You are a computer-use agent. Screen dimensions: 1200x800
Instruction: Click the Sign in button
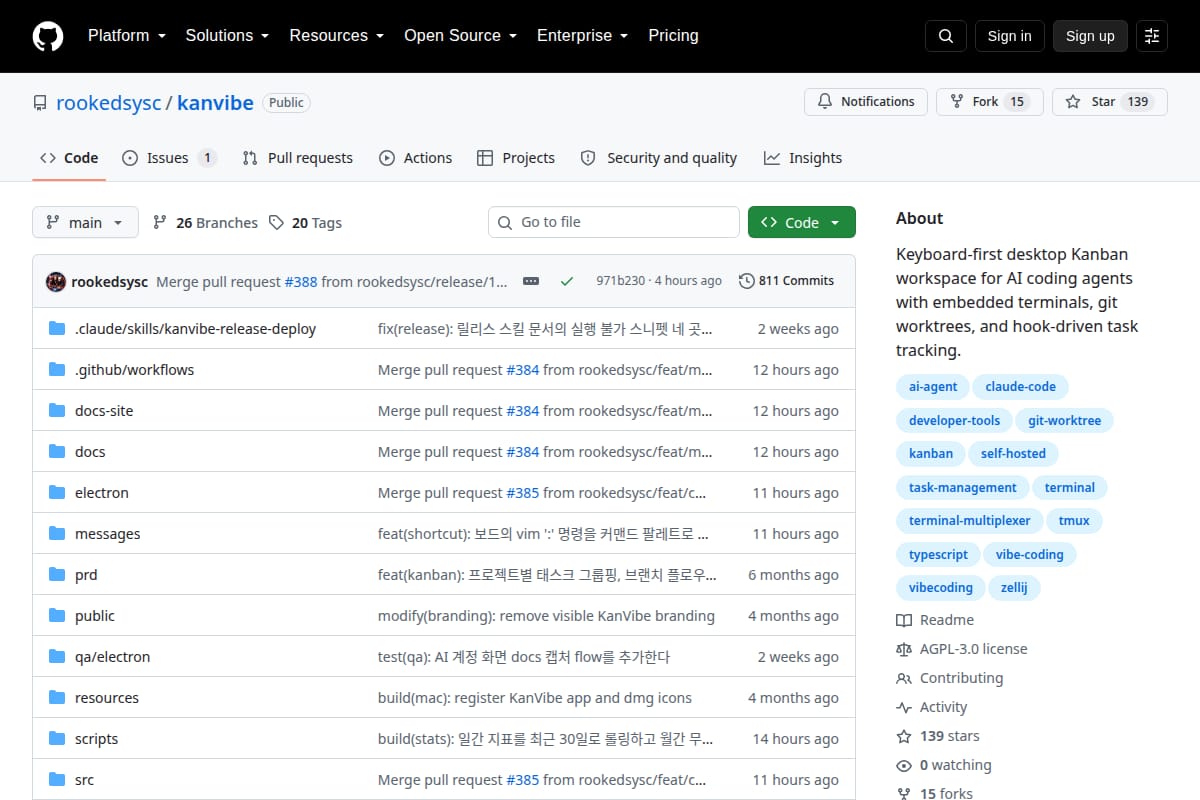[x=1009, y=36]
